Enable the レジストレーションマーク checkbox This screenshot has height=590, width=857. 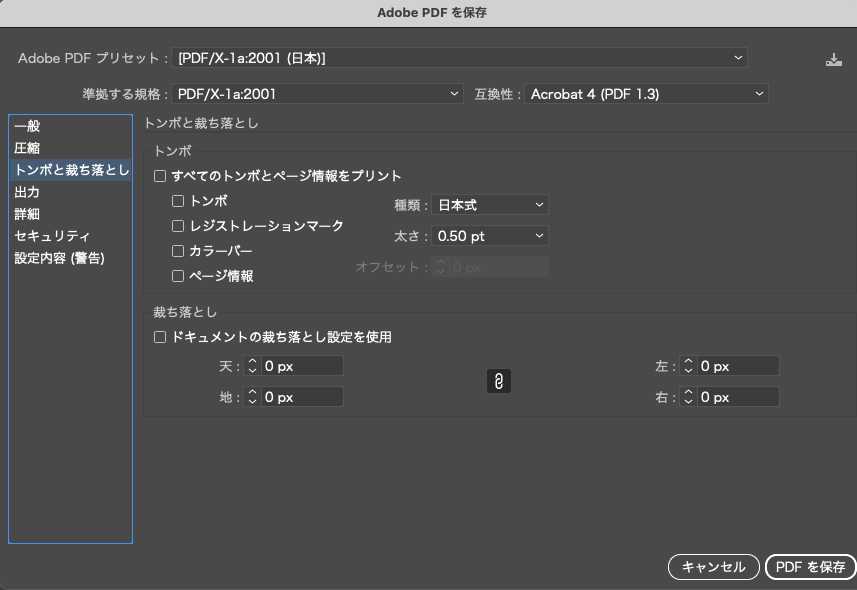tap(178, 226)
